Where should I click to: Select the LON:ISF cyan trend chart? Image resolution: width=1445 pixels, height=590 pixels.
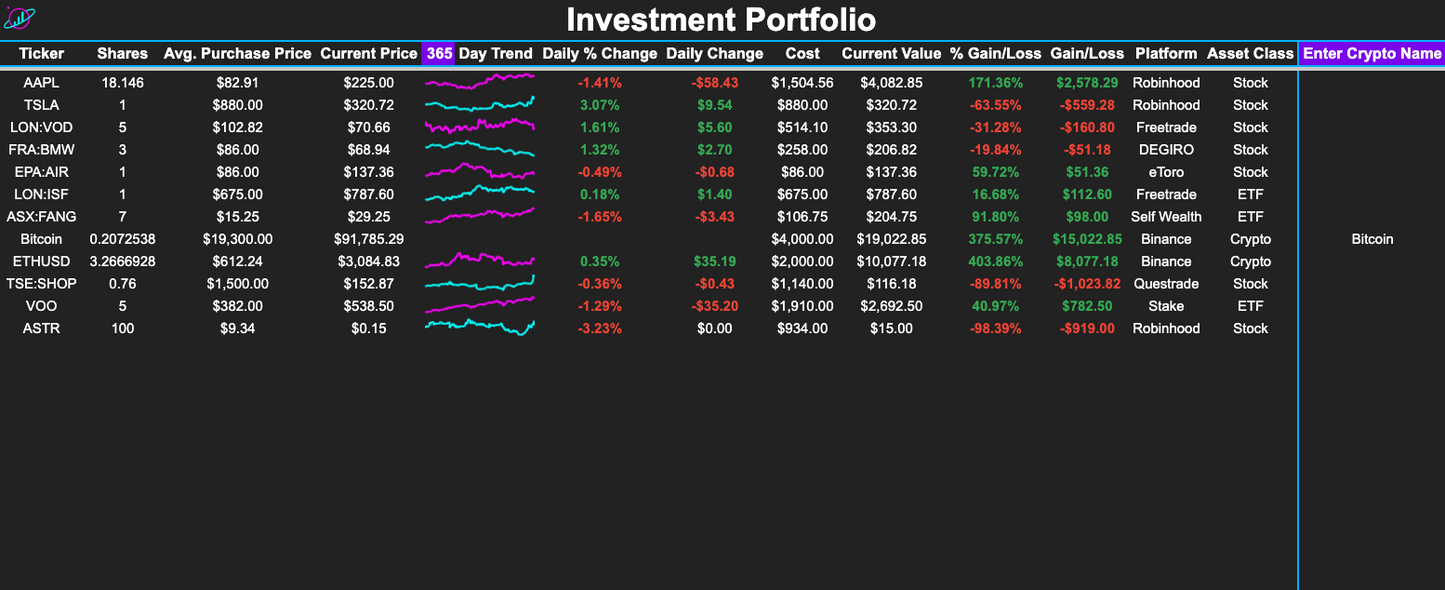[x=479, y=193]
